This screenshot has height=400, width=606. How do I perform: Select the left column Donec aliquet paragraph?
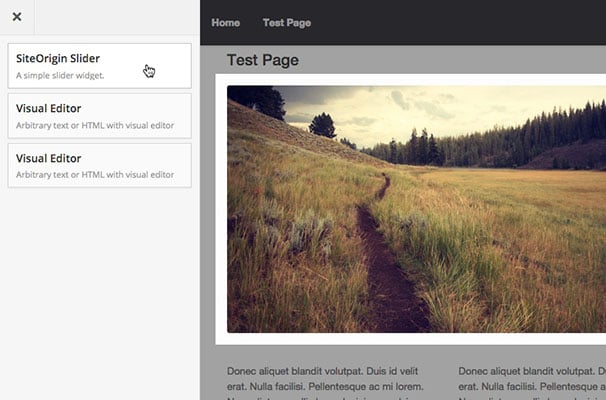(325, 383)
